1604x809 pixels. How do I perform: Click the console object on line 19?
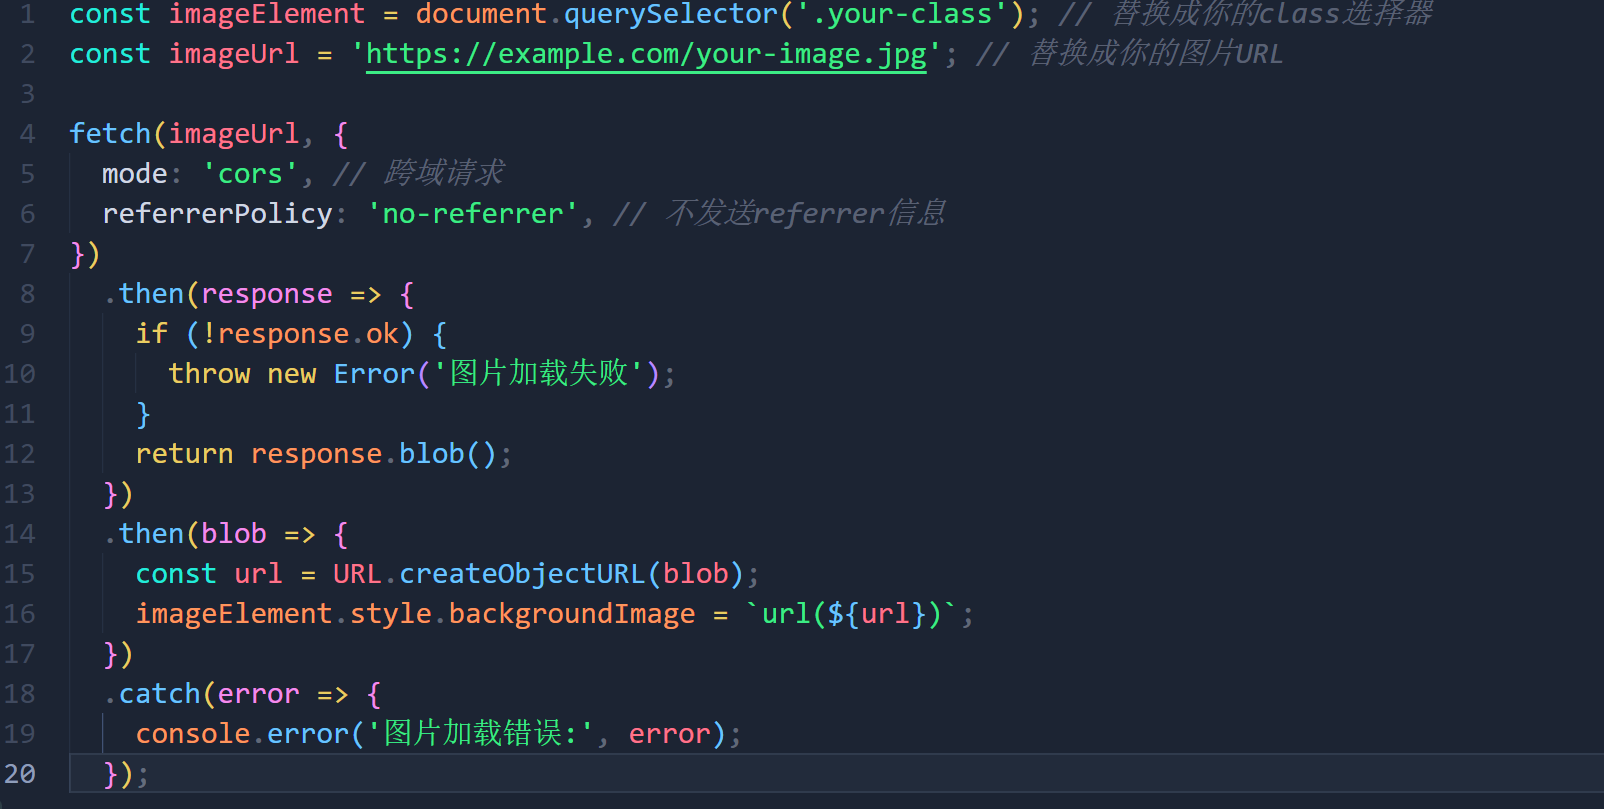click(x=193, y=734)
